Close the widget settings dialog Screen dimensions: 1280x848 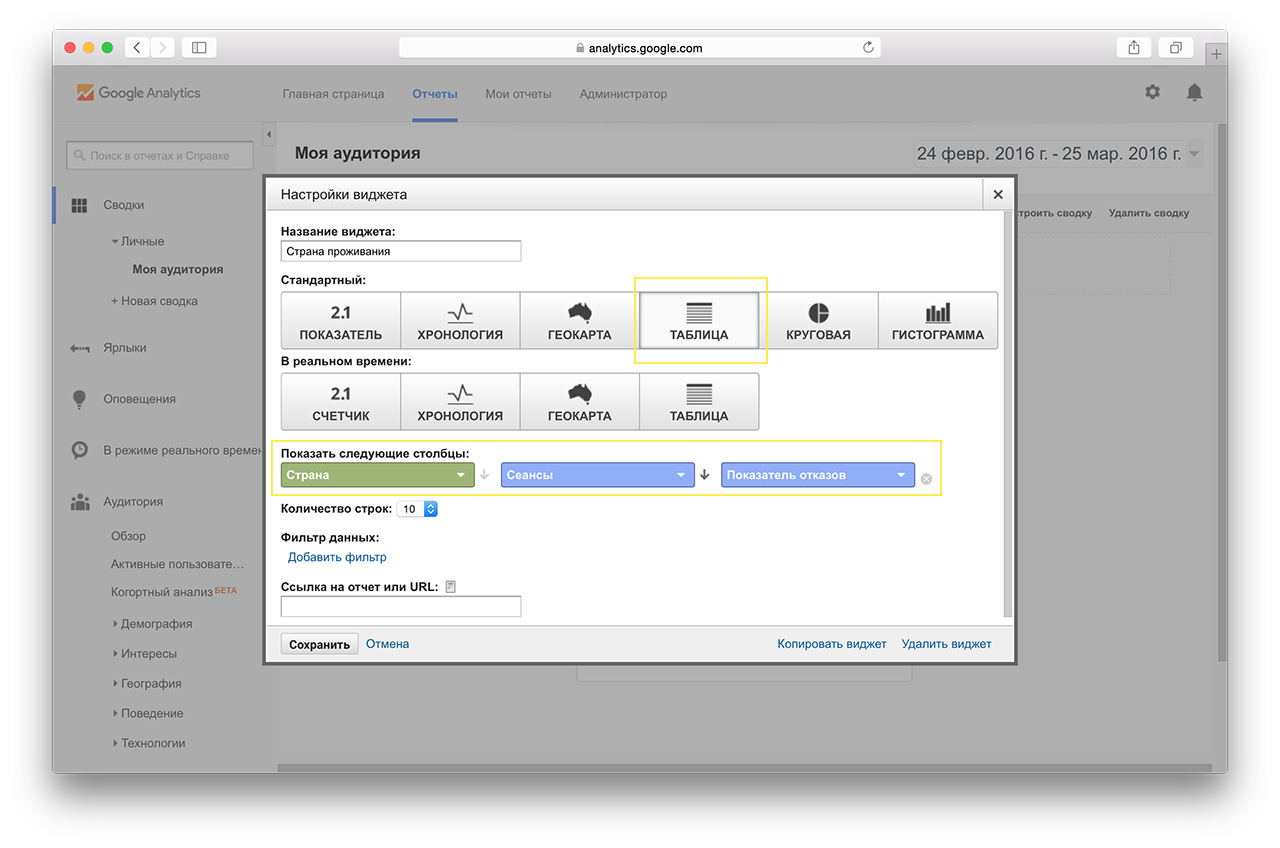click(x=997, y=195)
